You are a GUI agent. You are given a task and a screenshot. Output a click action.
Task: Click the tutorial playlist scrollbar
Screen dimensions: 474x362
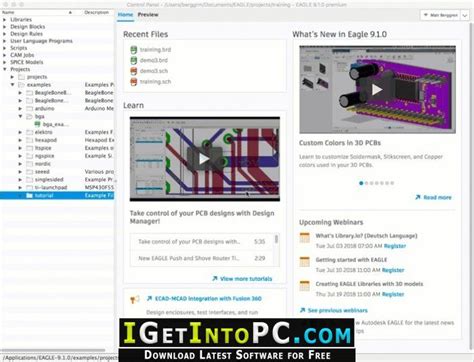[x=276, y=239]
